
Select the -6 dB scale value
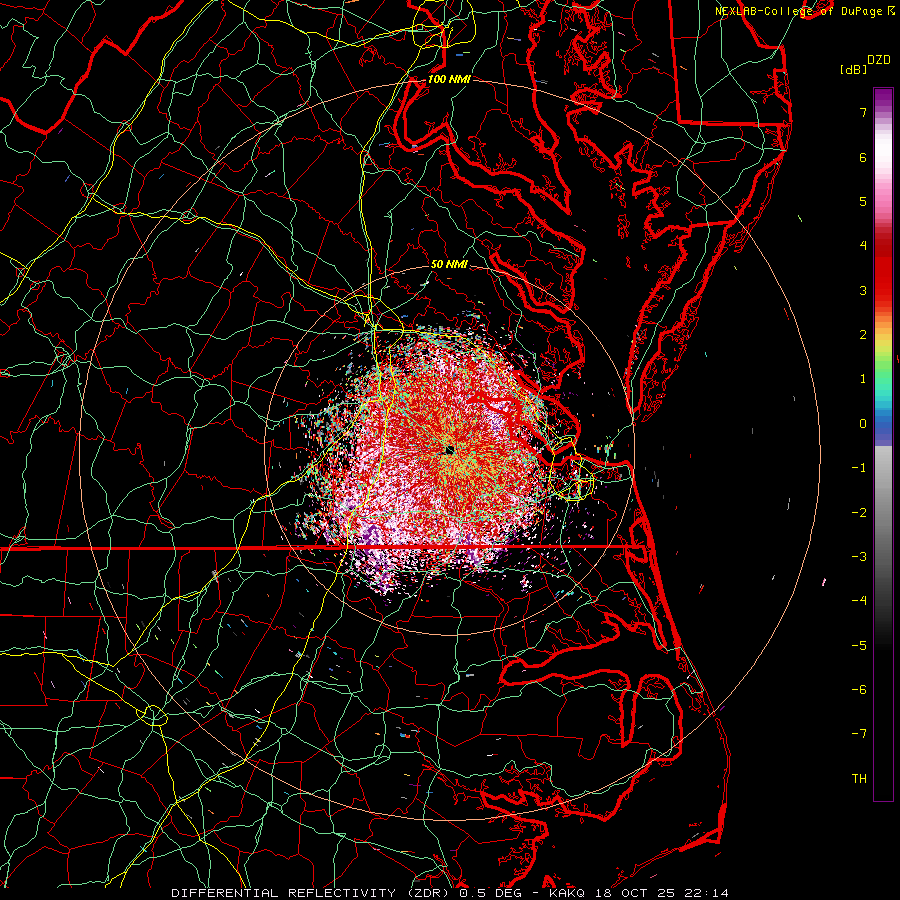pos(859,690)
